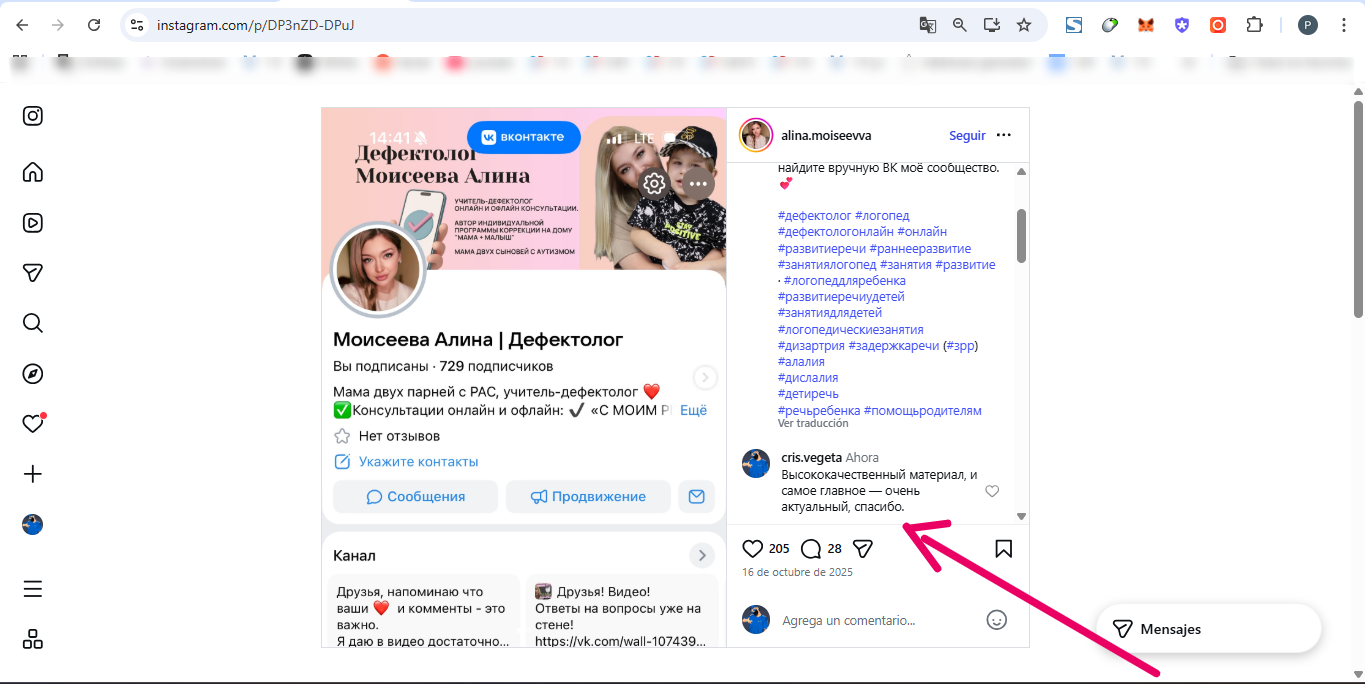This screenshot has height=684, width=1365.
Task: Open browser zoom magnifier icon
Action: 960,25
